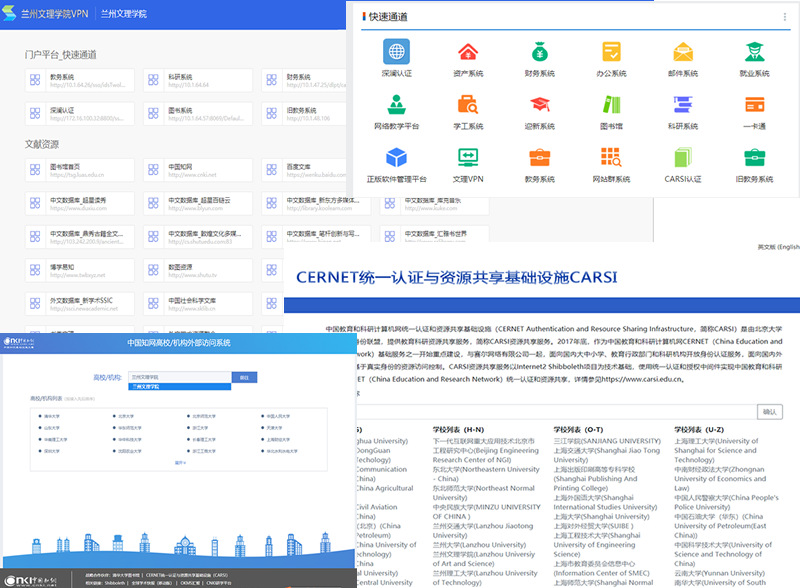
Task: Select 东北大学(Northeastern University) in CARSI list
Action: point(486,474)
